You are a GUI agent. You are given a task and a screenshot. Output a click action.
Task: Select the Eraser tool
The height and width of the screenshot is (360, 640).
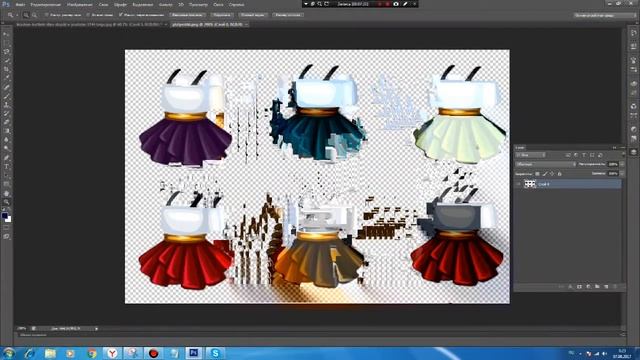[7, 122]
